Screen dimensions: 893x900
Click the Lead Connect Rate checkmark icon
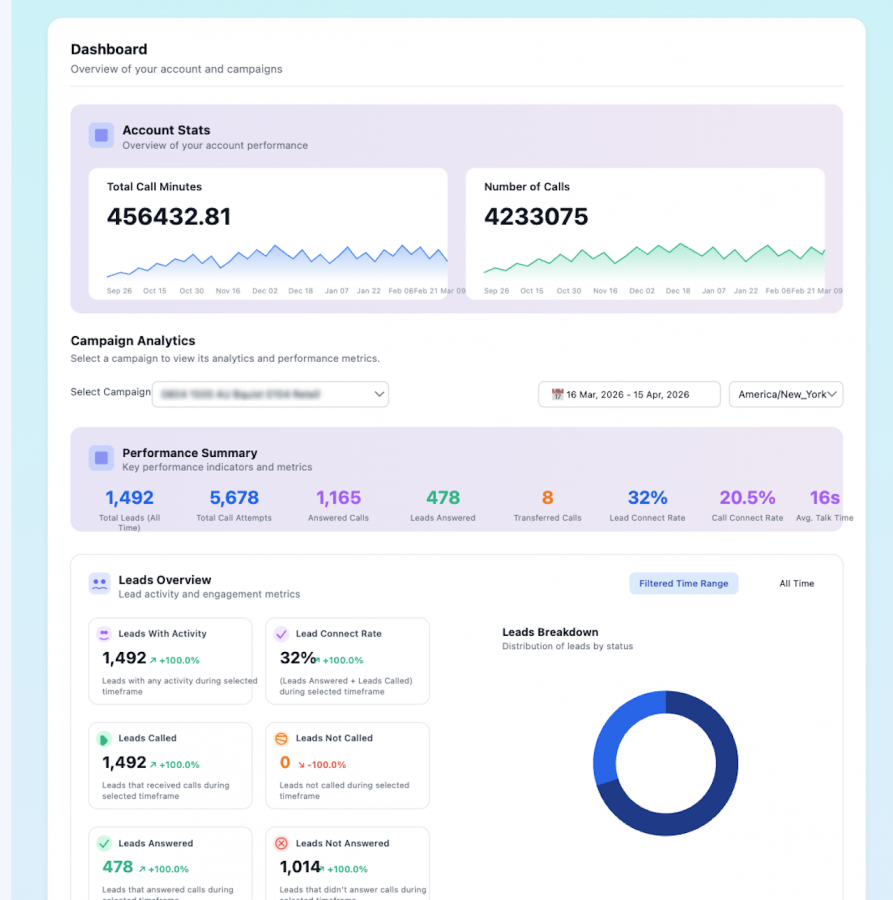coord(281,634)
